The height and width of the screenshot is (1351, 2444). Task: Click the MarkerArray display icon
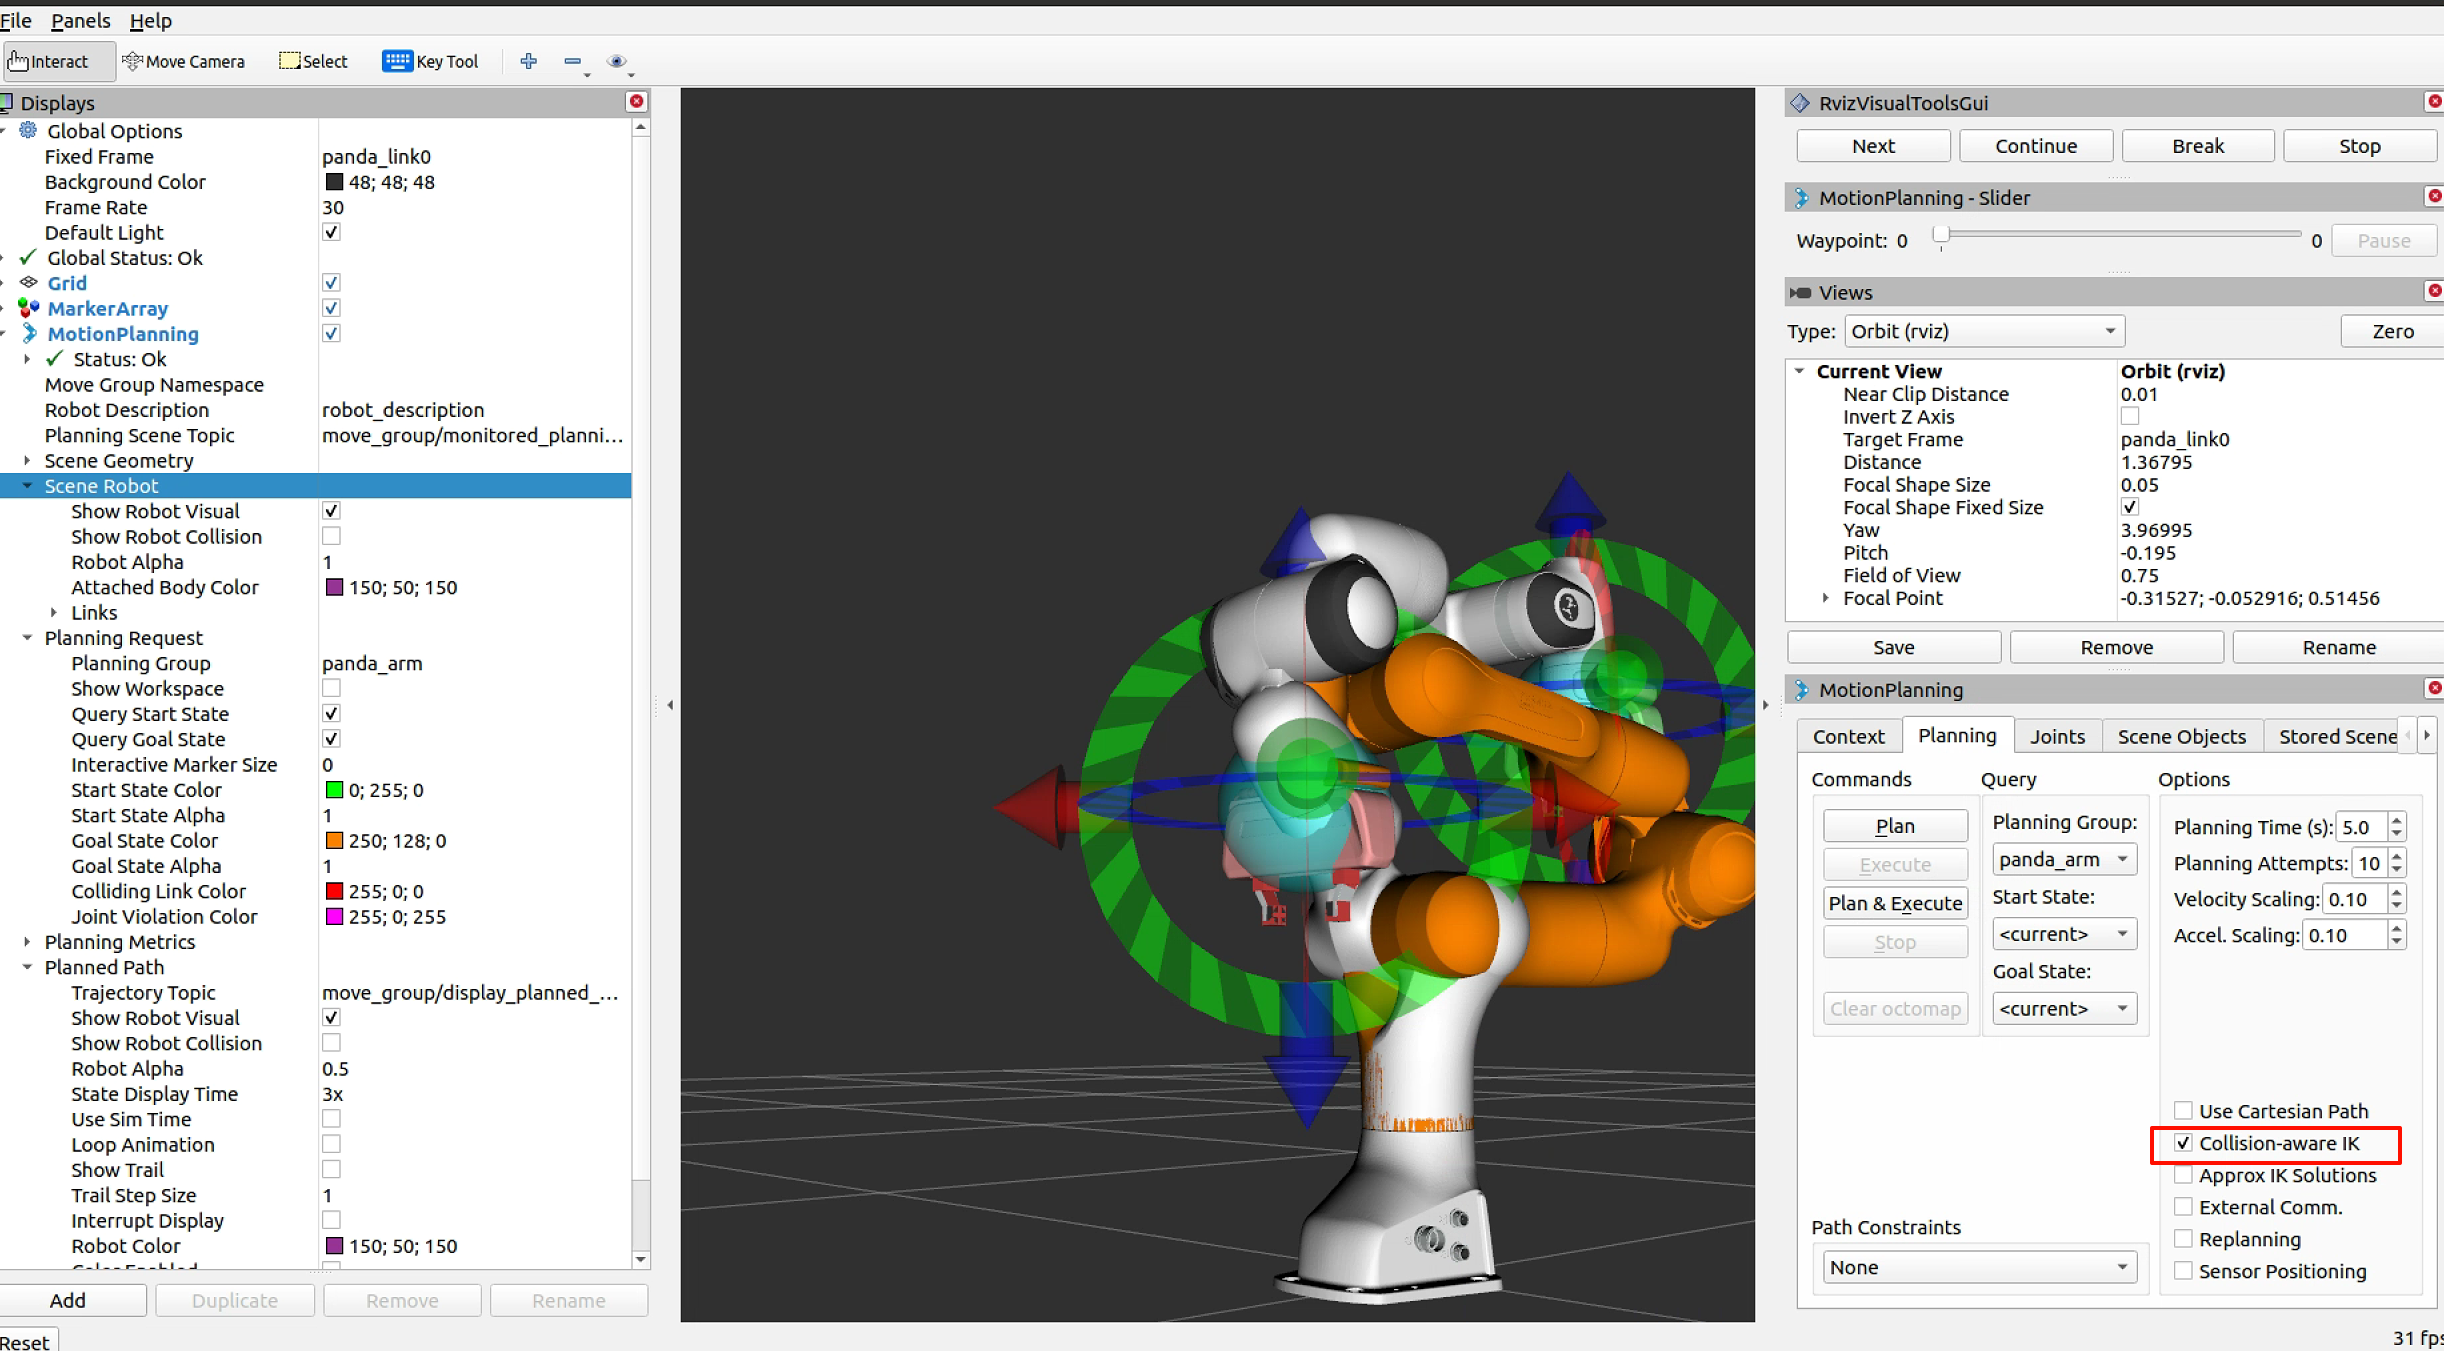pos(28,308)
